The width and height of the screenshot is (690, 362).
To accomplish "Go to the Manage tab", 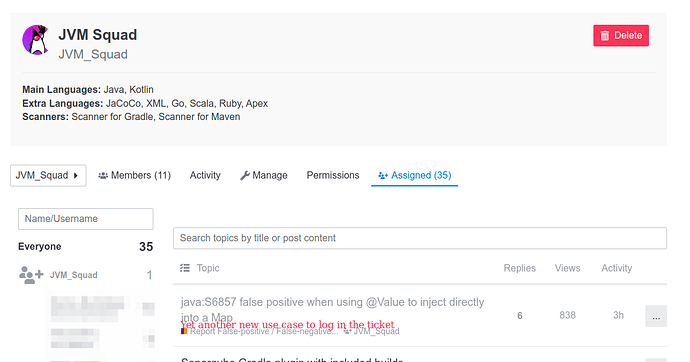I will pyautogui.click(x=264, y=176).
